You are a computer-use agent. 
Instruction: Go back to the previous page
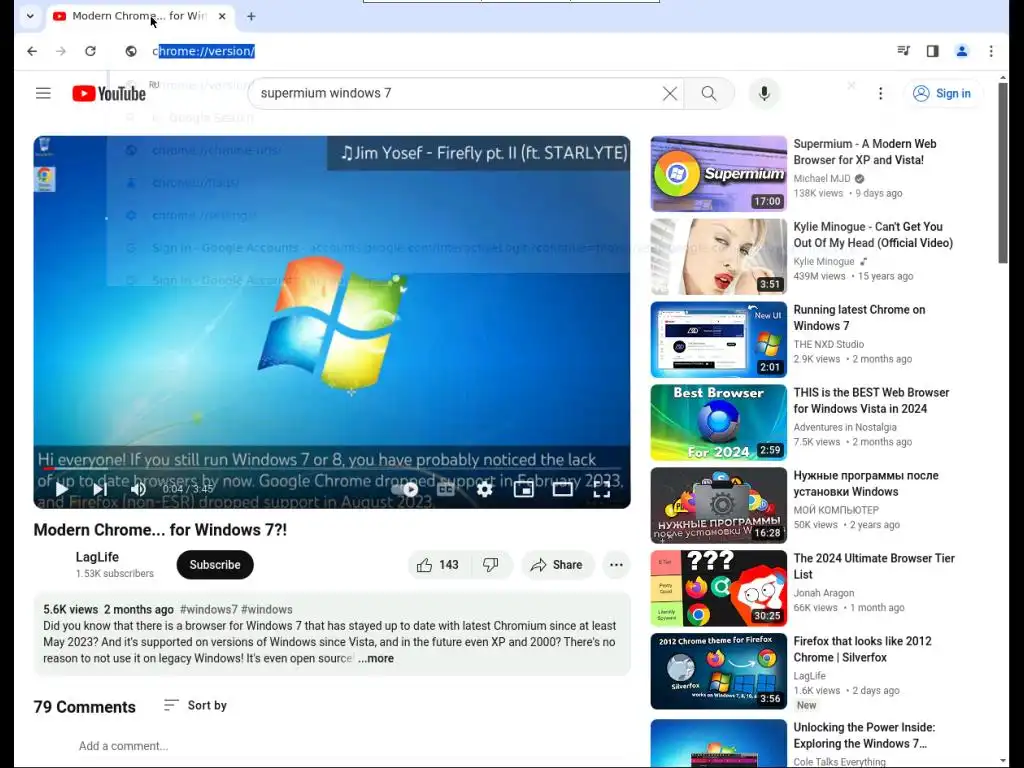point(32,51)
